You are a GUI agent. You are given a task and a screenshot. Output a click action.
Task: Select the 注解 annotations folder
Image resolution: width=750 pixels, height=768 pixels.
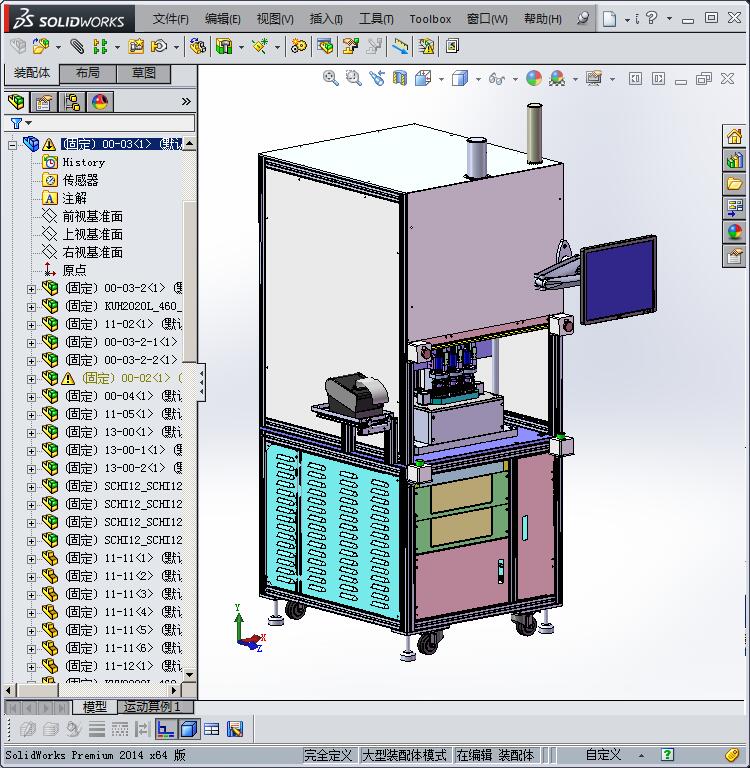pos(74,198)
